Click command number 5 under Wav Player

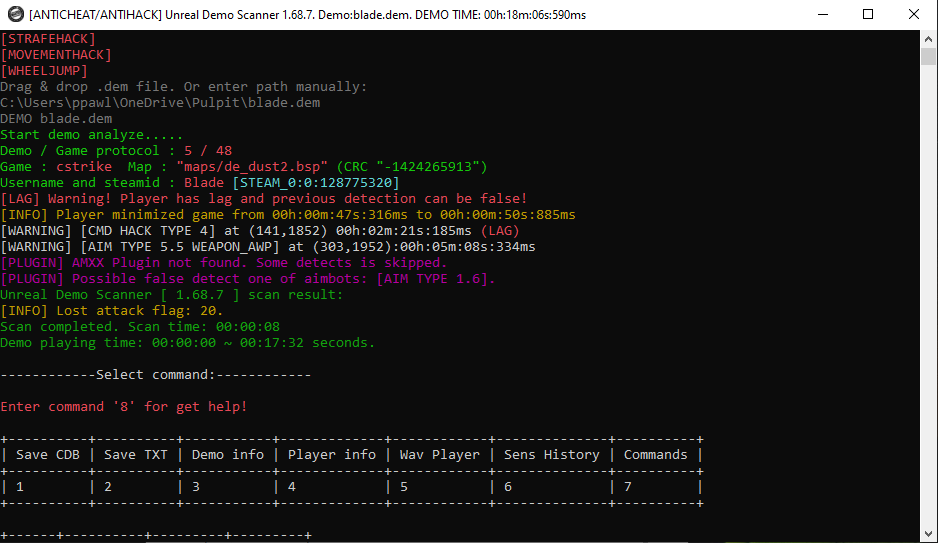pos(404,487)
